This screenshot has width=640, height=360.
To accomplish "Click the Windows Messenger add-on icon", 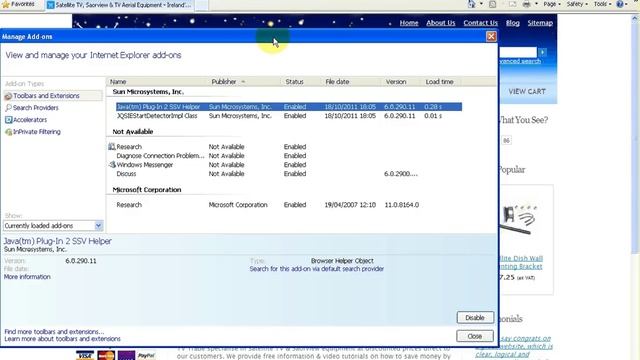I will click(x=112, y=164).
